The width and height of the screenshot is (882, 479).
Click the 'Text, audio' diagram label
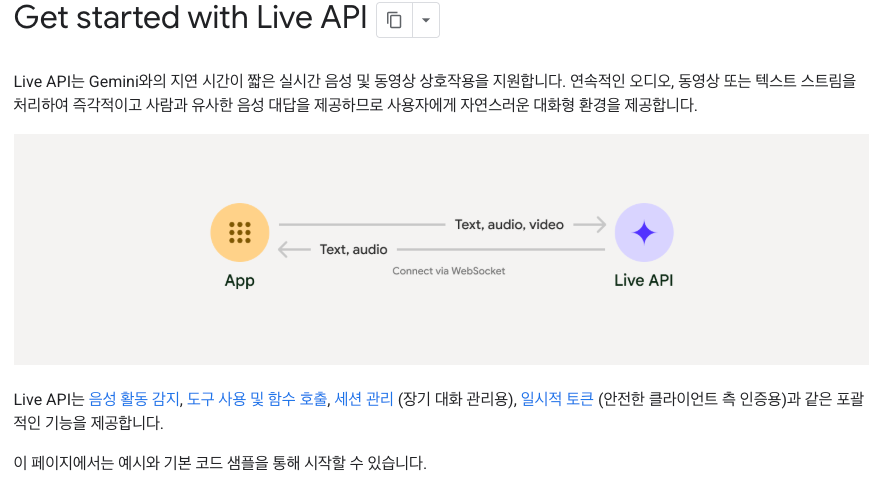click(353, 249)
